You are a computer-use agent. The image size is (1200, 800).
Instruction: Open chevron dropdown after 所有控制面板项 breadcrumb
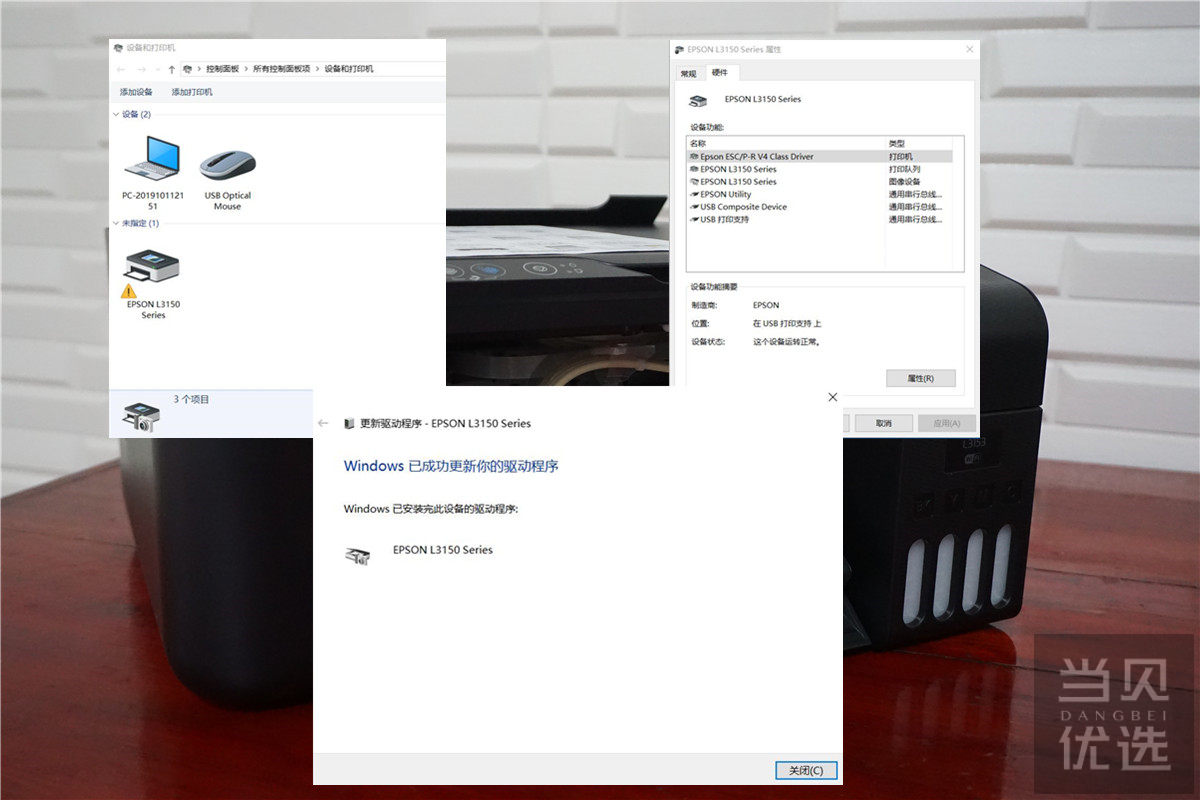(319, 69)
